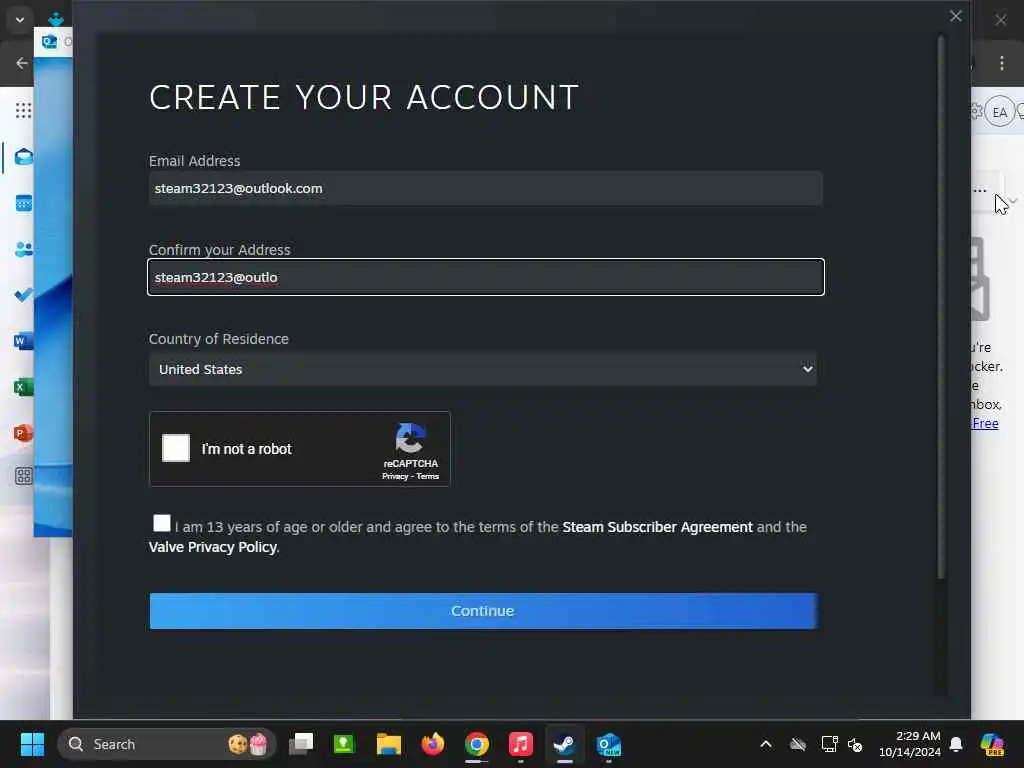
Task: Open the reCAPTCHA Privacy link
Action: pos(394,477)
